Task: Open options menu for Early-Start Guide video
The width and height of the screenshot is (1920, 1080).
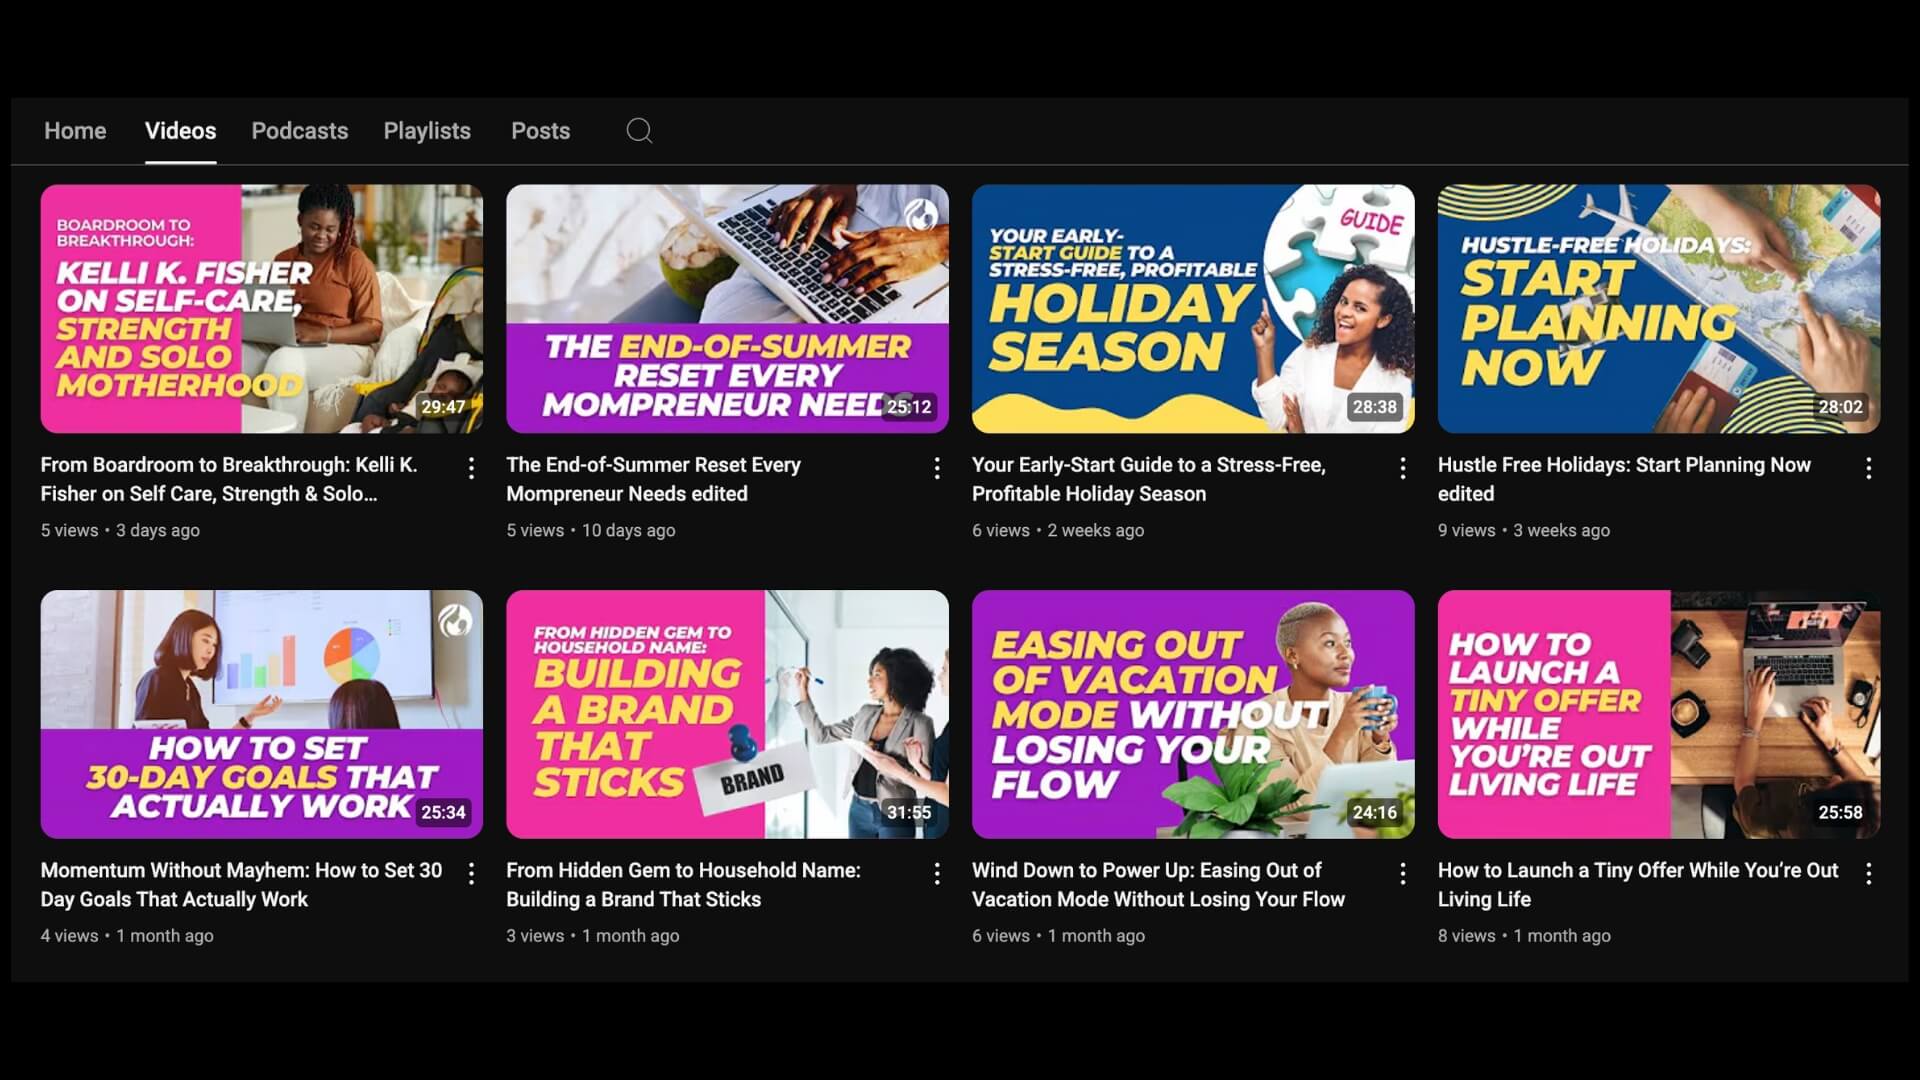Action: click(1403, 468)
